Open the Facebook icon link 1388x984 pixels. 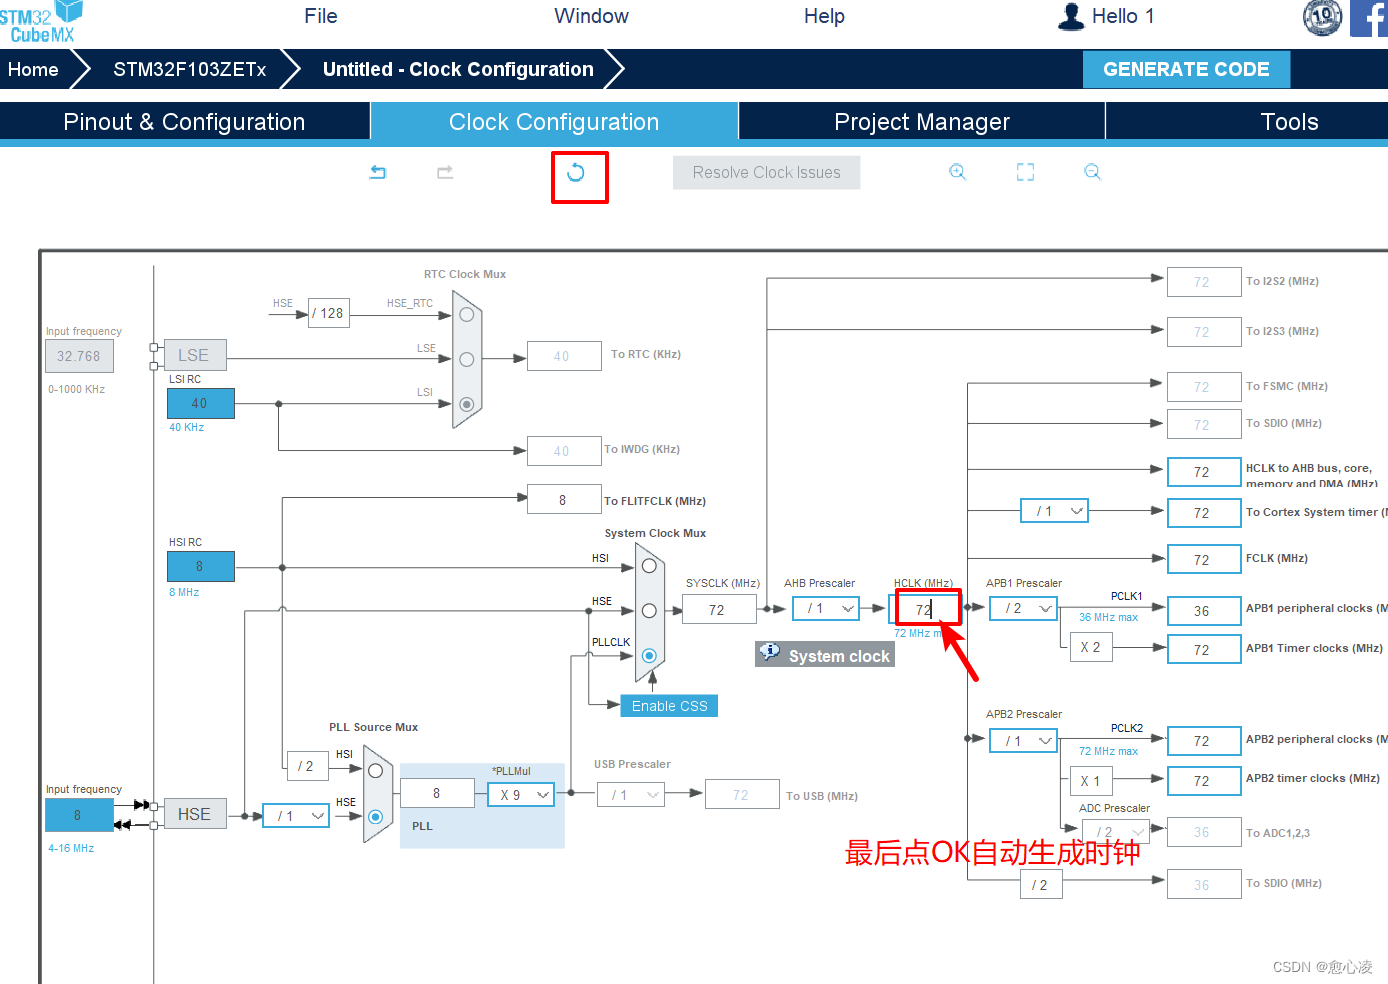coord(1369,18)
